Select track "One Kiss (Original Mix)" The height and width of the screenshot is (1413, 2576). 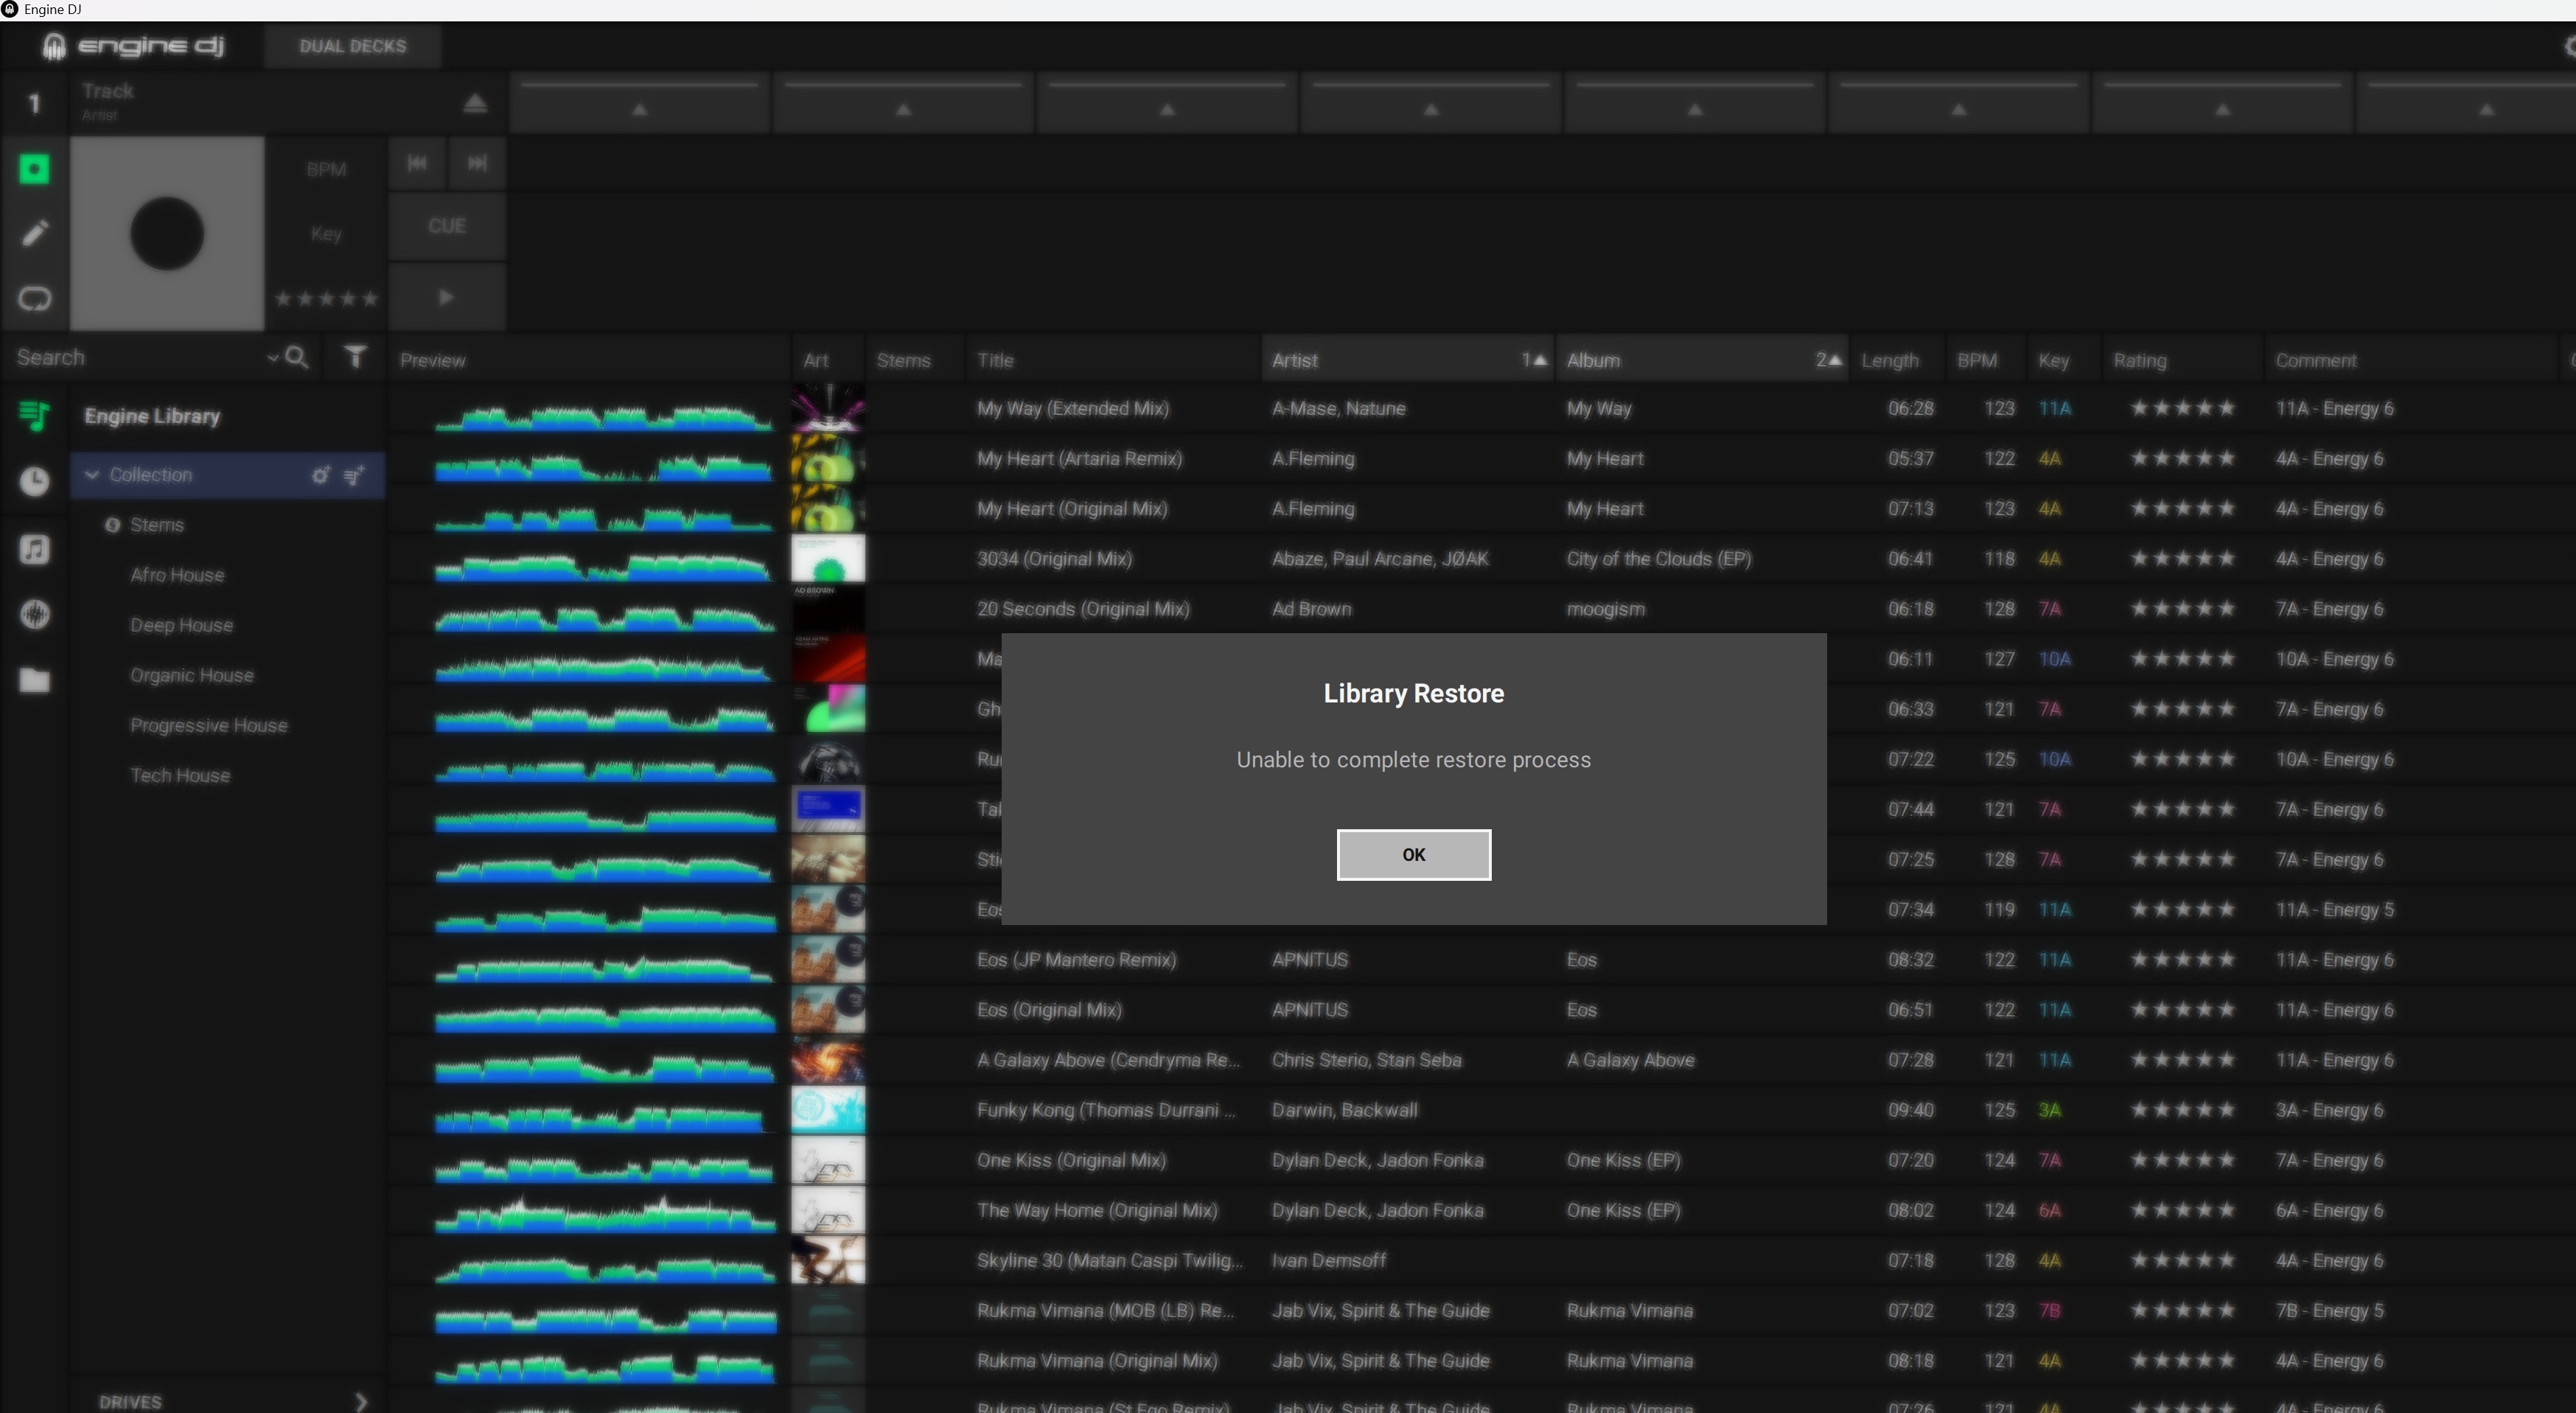tap(1071, 1160)
